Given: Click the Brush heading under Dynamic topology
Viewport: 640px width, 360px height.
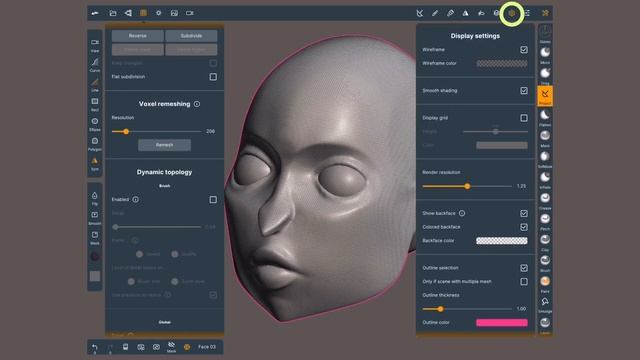Looking at the screenshot, I should (x=164, y=186).
